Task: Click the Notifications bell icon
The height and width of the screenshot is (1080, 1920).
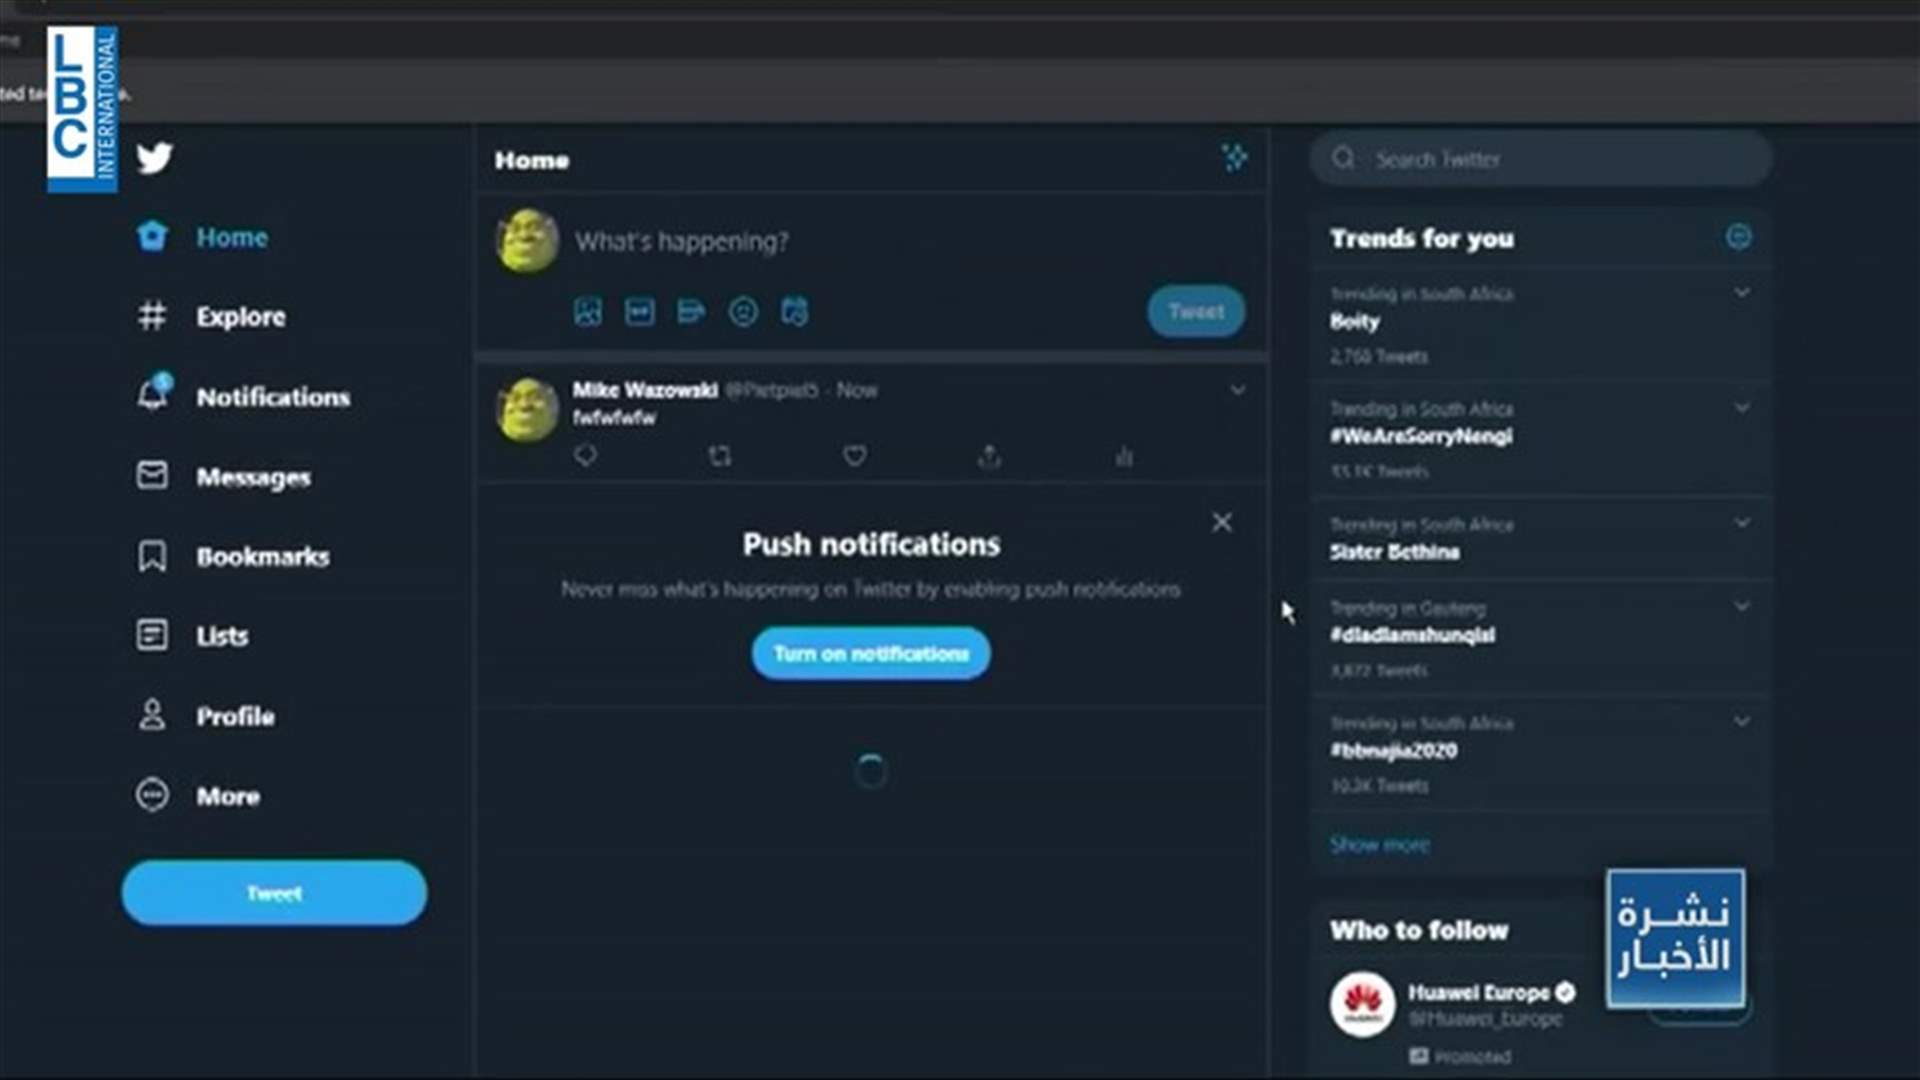Action: (x=153, y=394)
